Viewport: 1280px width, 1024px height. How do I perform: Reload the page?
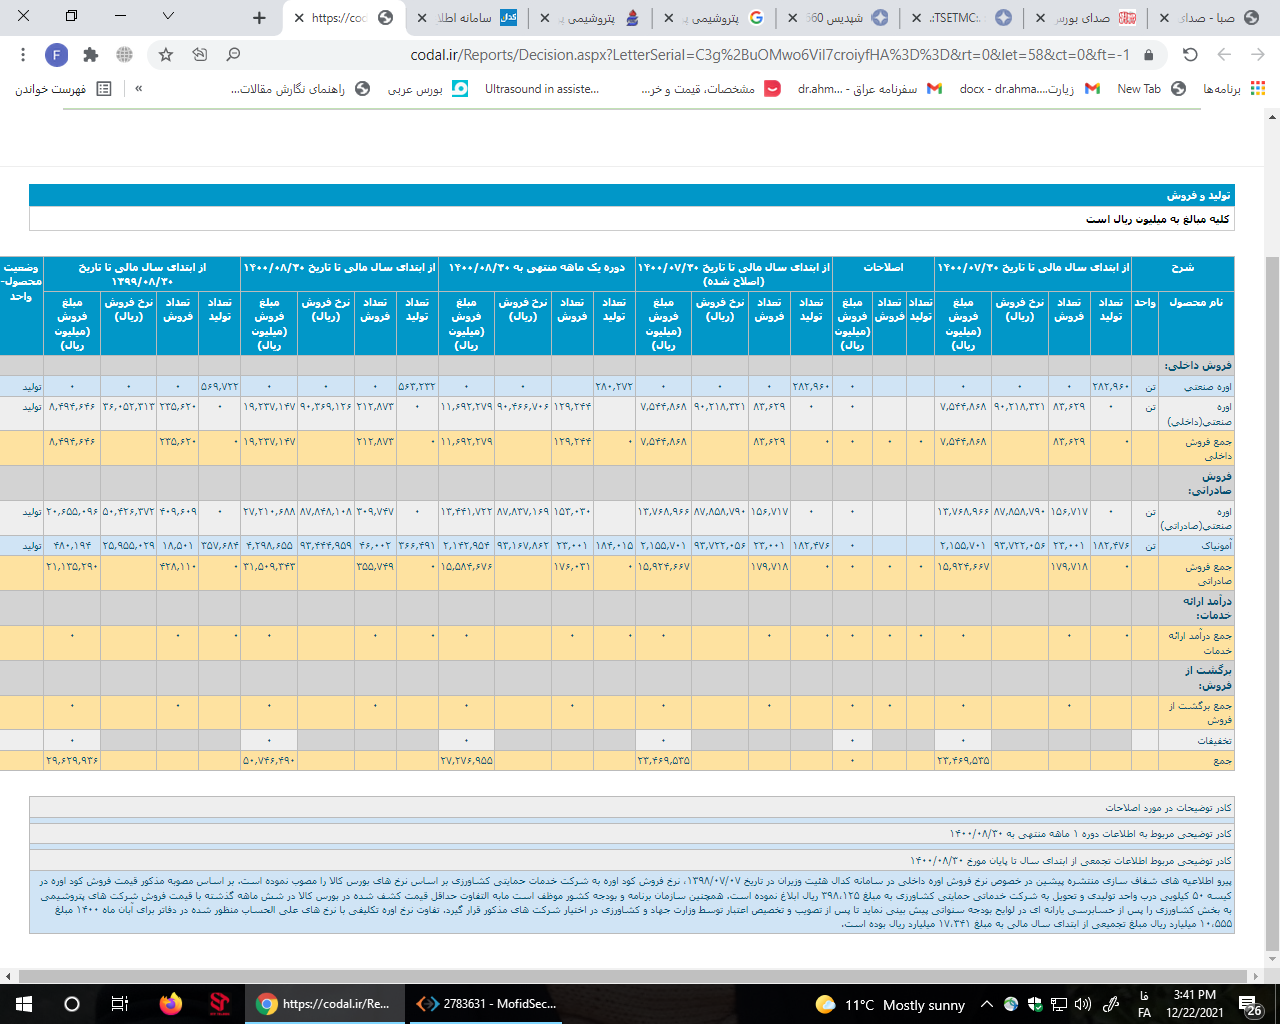pyautogui.click(x=1190, y=55)
